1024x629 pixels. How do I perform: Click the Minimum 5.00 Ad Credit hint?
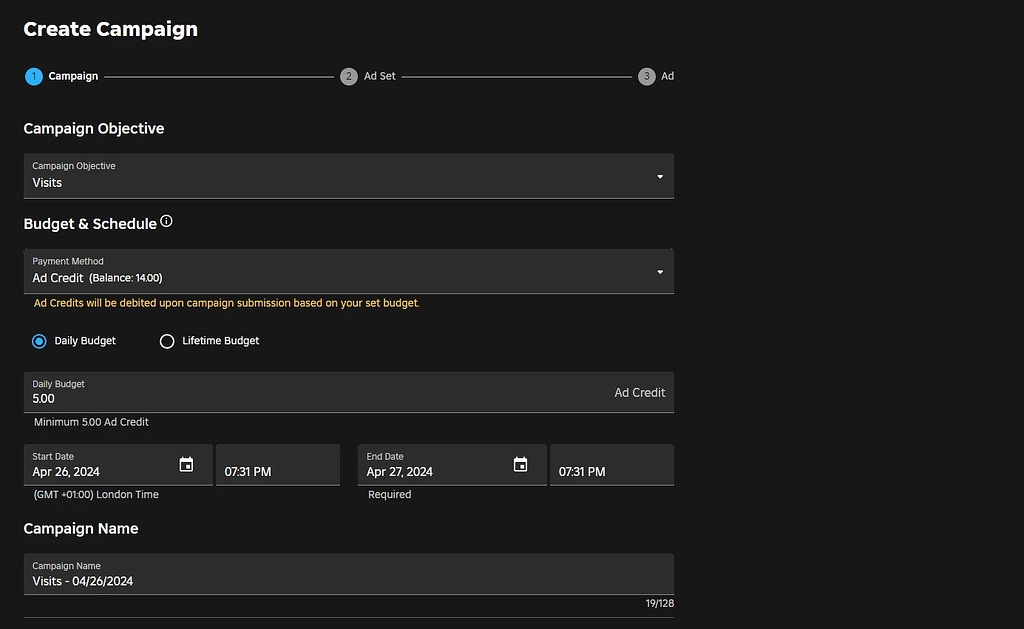tap(91, 422)
